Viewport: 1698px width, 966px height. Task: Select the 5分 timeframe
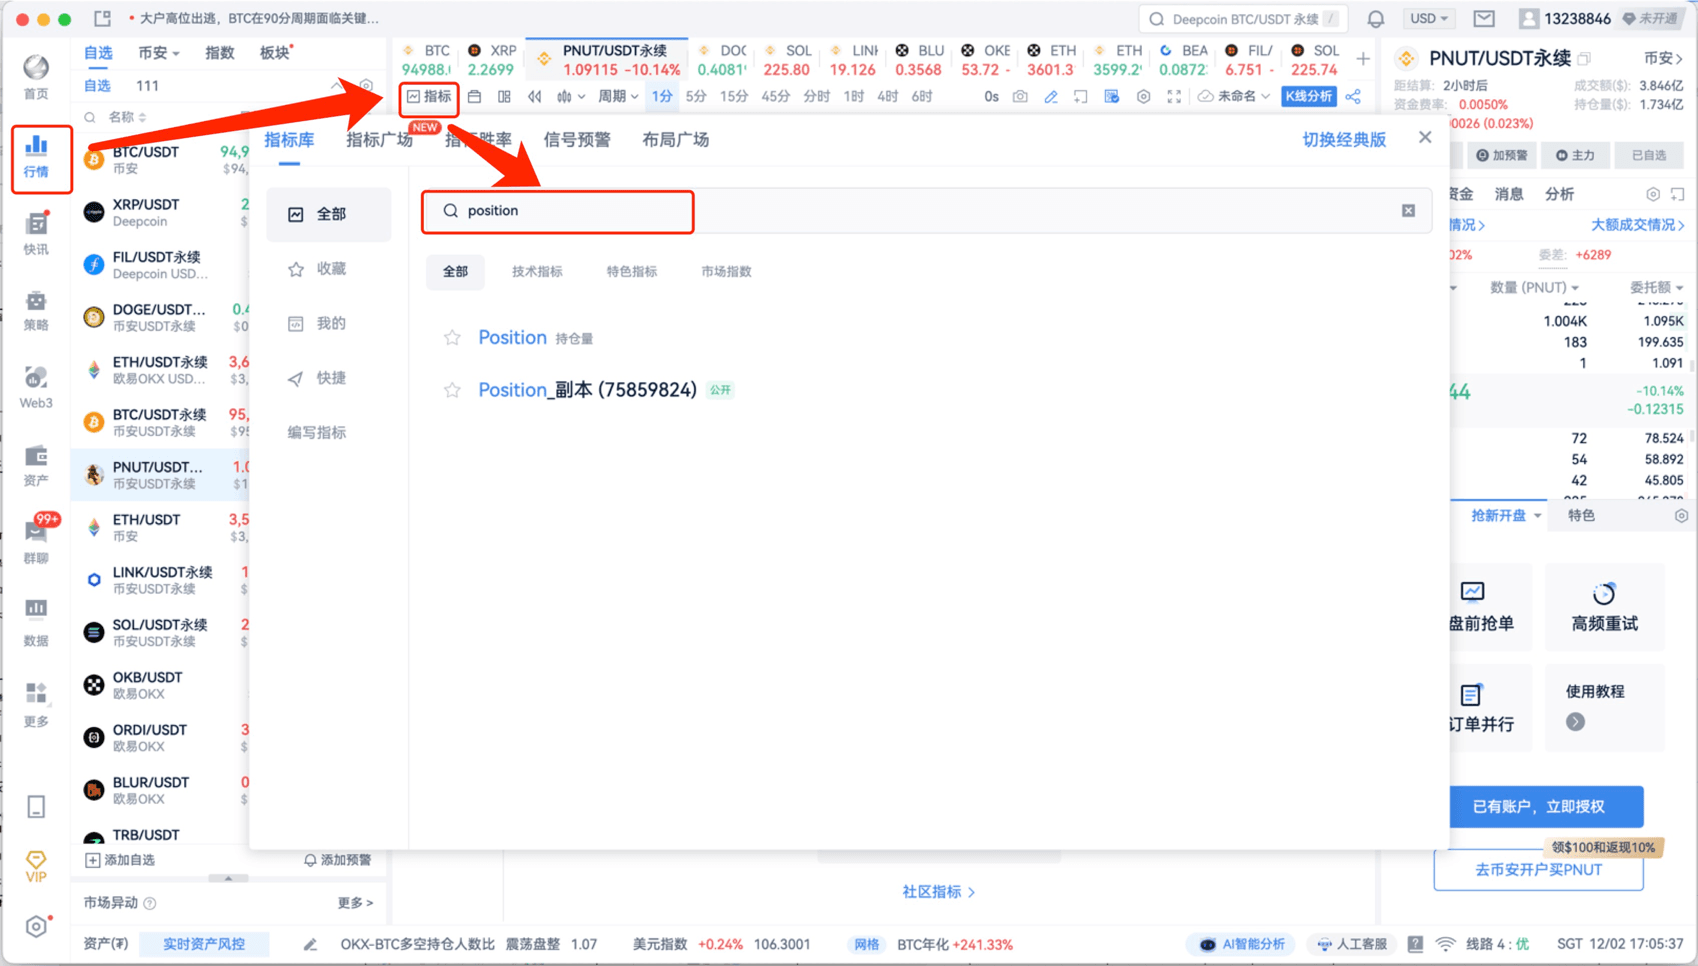(696, 97)
